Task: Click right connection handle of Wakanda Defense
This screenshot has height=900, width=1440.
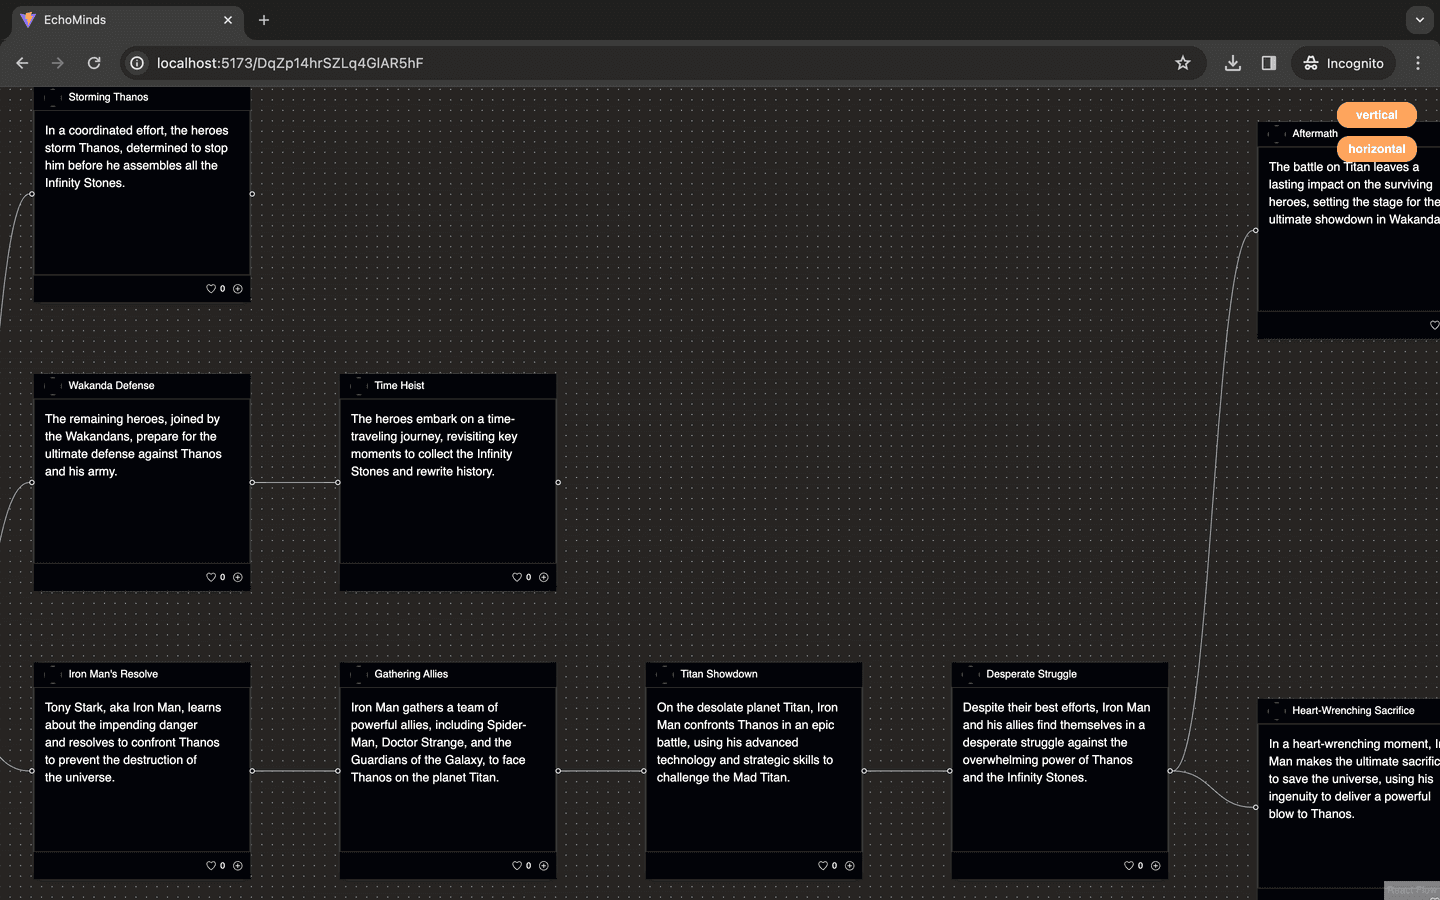Action: point(252,482)
